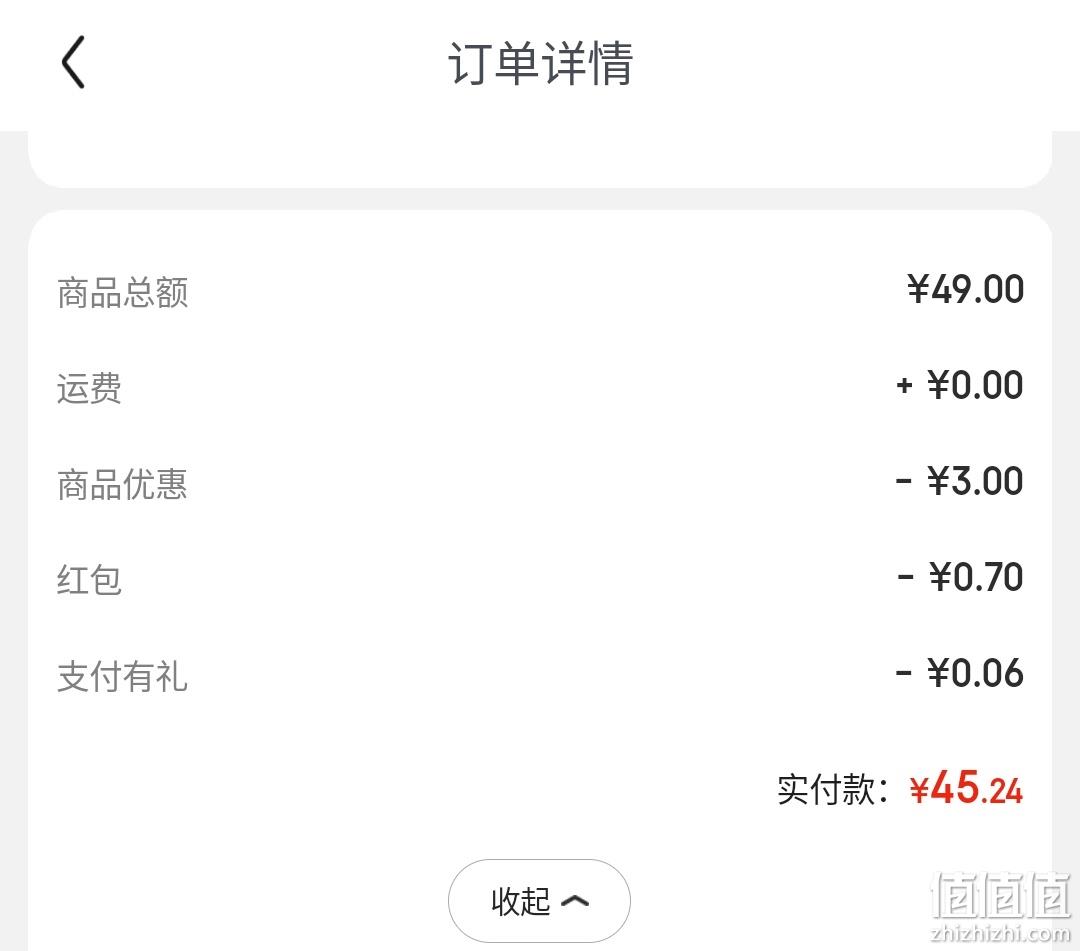The height and width of the screenshot is (951, 1080).
Task: Tap the upward chevron beside 收起
Action: pyautogui.click(x=575, y=901)
